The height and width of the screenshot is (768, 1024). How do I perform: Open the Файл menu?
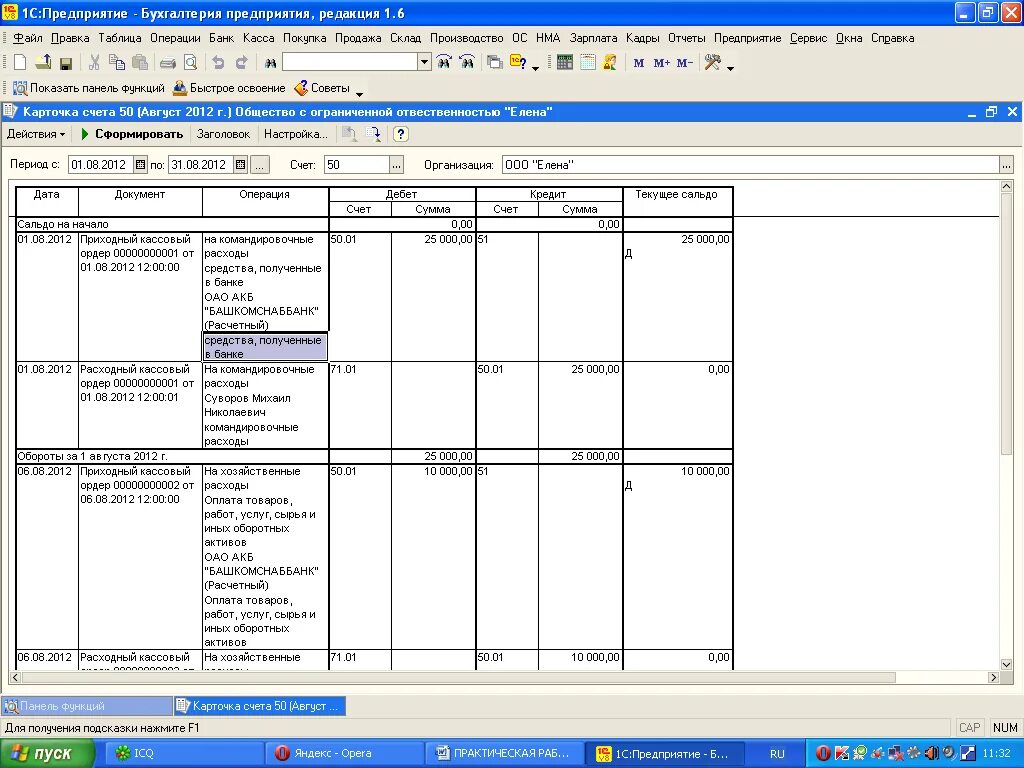pos(27,38)
